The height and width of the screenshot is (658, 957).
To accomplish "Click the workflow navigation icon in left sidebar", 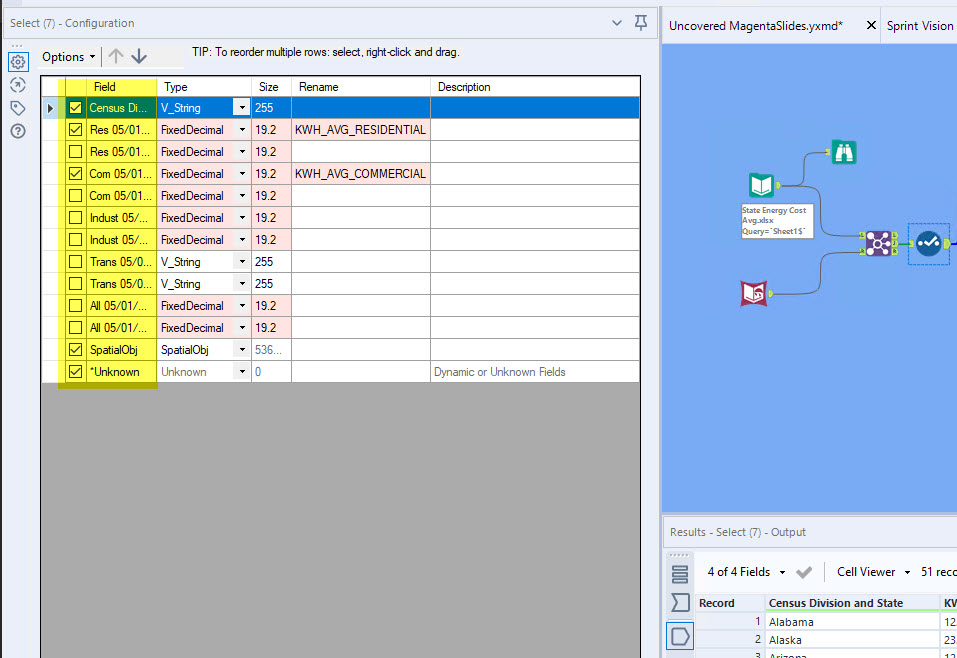I will click(x=17, y=85).
